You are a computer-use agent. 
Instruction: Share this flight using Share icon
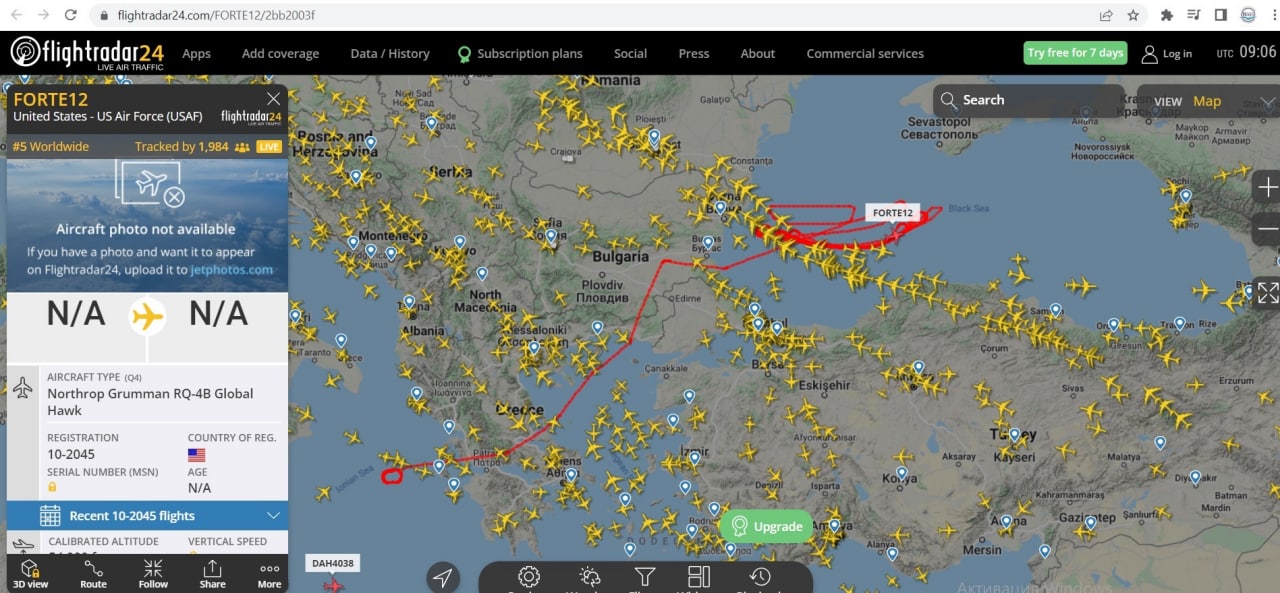pos(212,574)
